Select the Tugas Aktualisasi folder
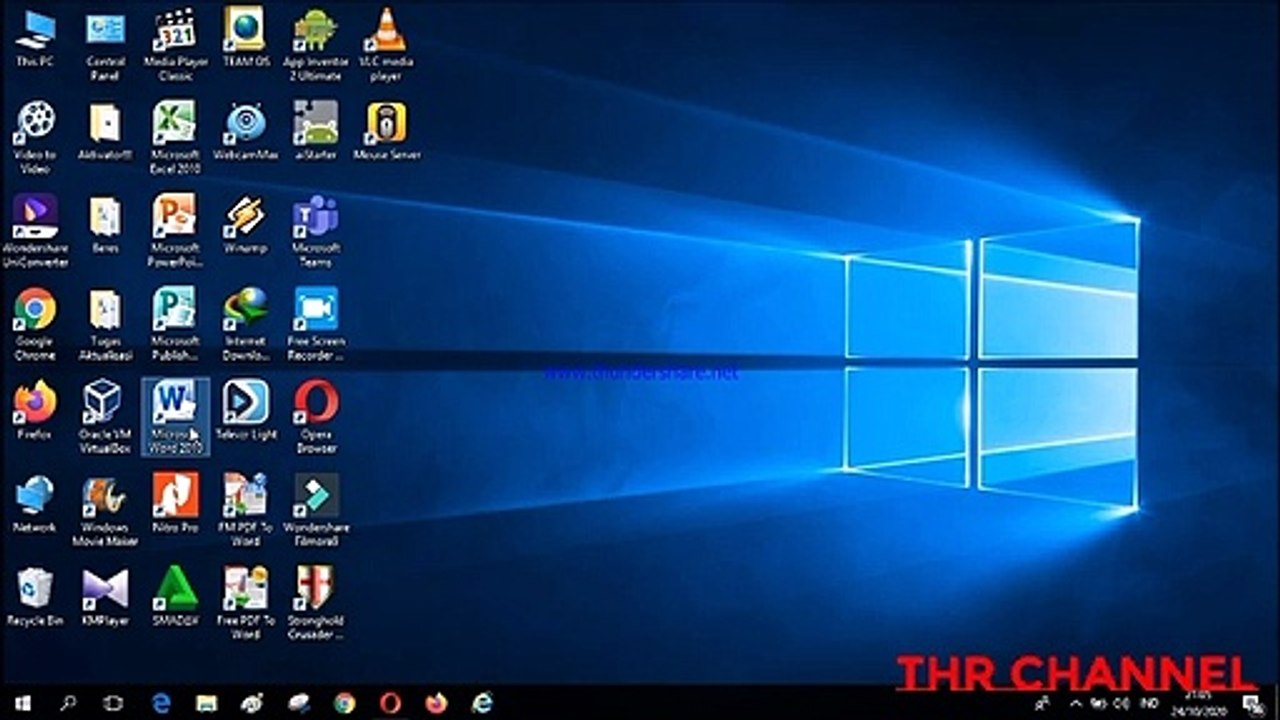The height and width of the screenshot is (720, 1280). pos(105,324)
